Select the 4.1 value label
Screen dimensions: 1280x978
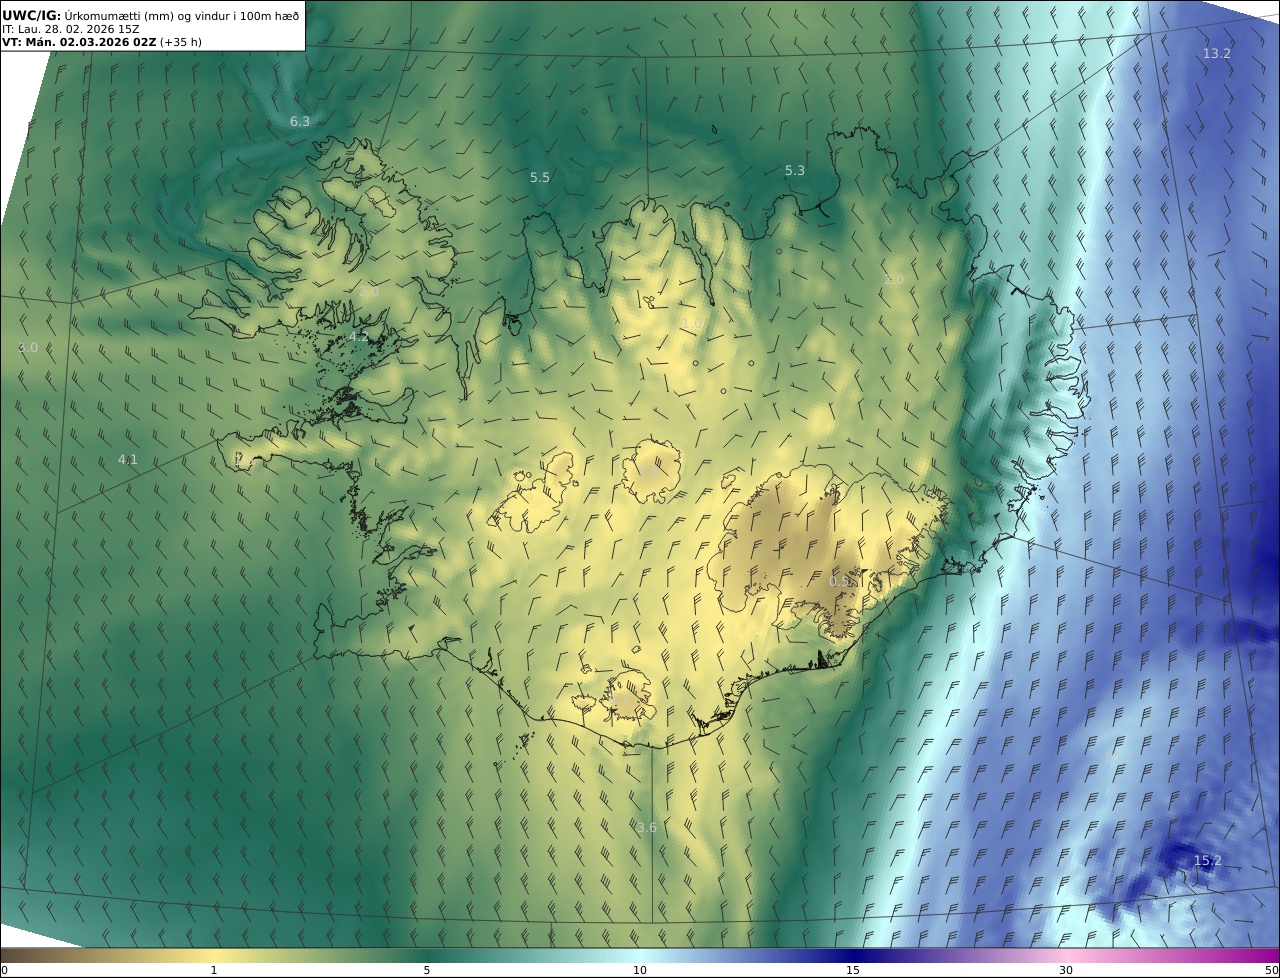pos(127,460)
